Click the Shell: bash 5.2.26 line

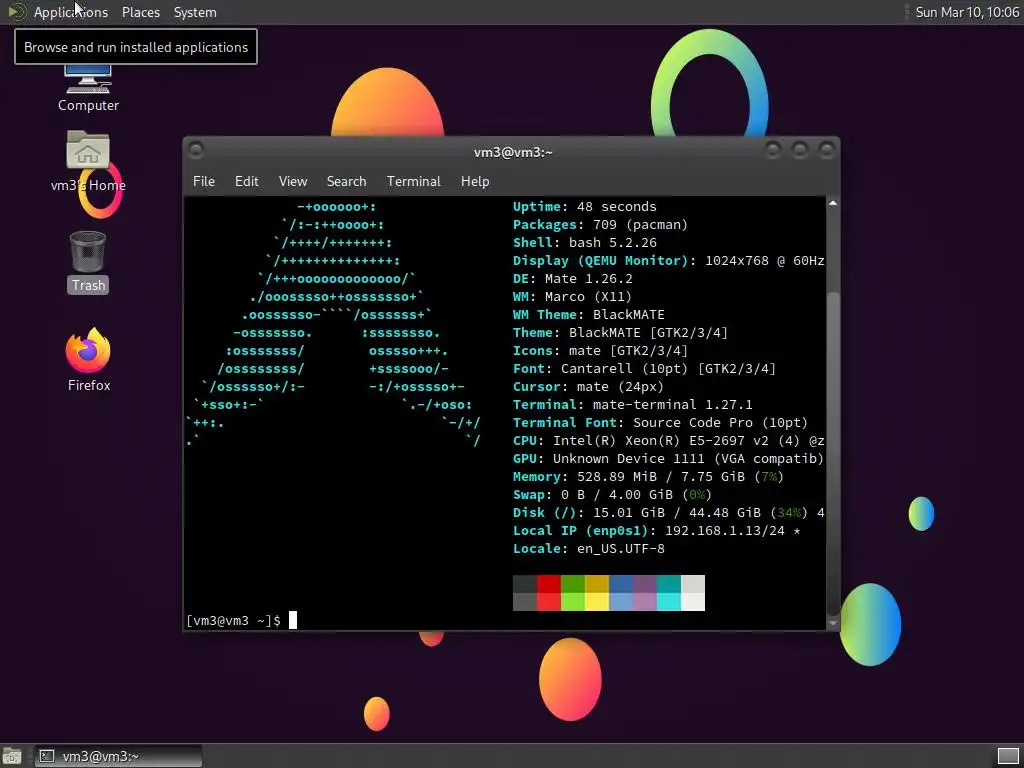(x=584, y=242)
